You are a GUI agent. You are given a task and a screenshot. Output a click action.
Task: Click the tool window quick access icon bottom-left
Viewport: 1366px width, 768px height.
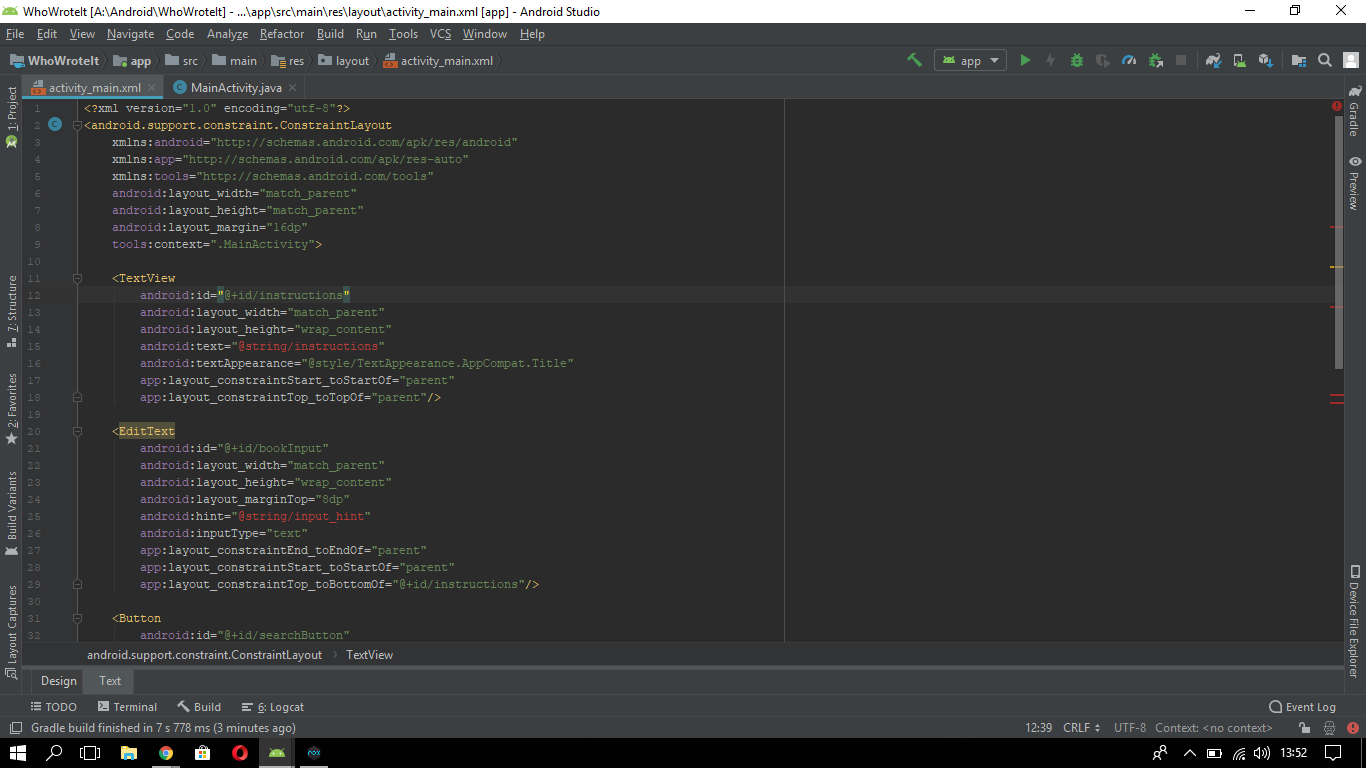point(15,728)
